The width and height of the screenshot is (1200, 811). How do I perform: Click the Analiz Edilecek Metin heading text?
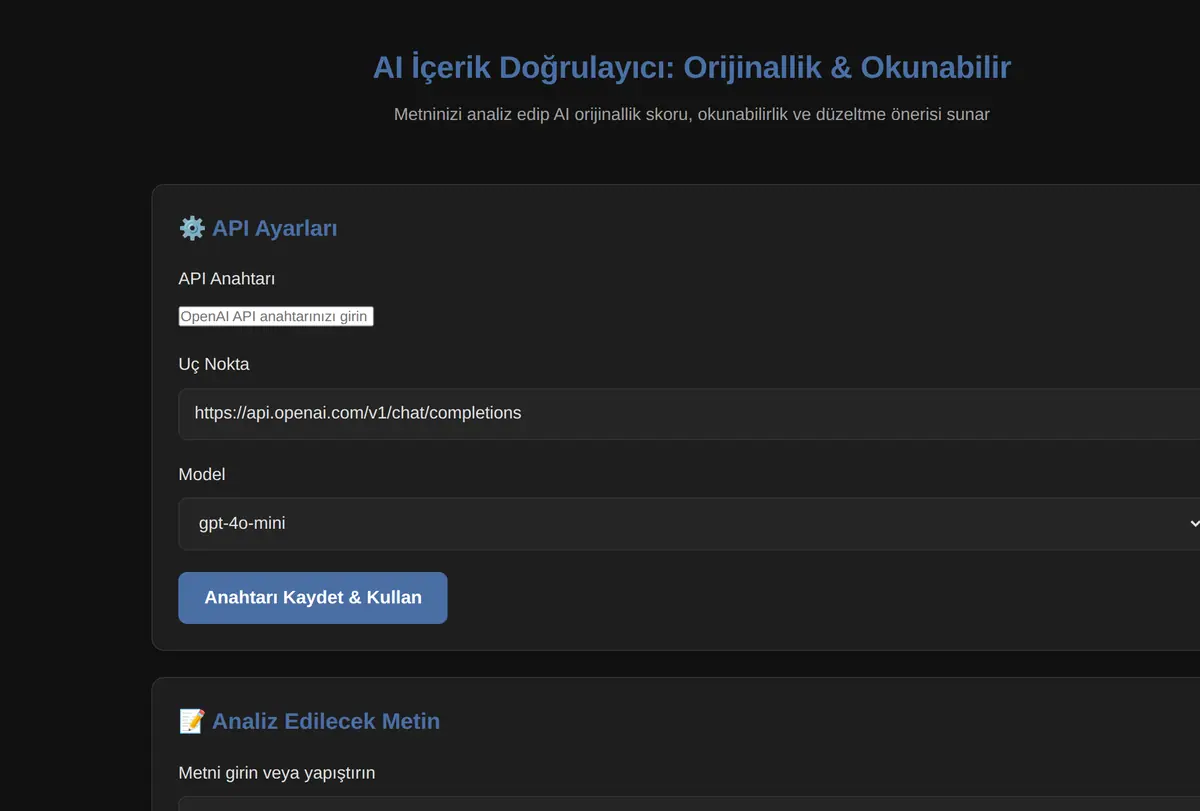326,721
